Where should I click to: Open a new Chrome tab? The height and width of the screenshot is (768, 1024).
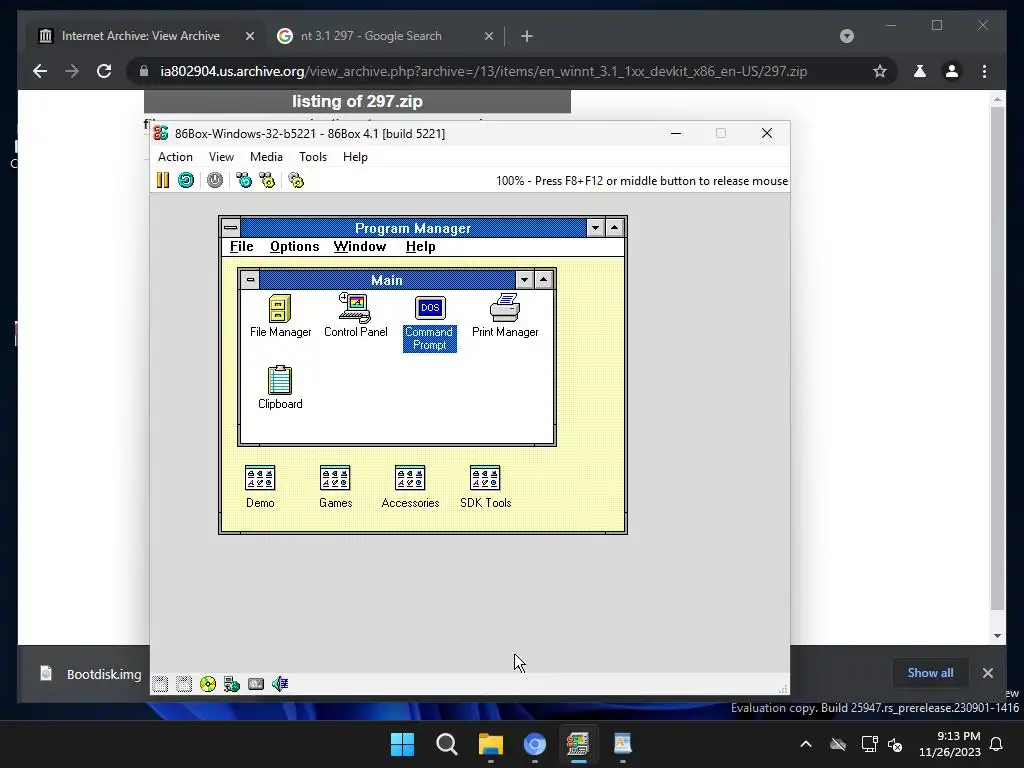527,36
